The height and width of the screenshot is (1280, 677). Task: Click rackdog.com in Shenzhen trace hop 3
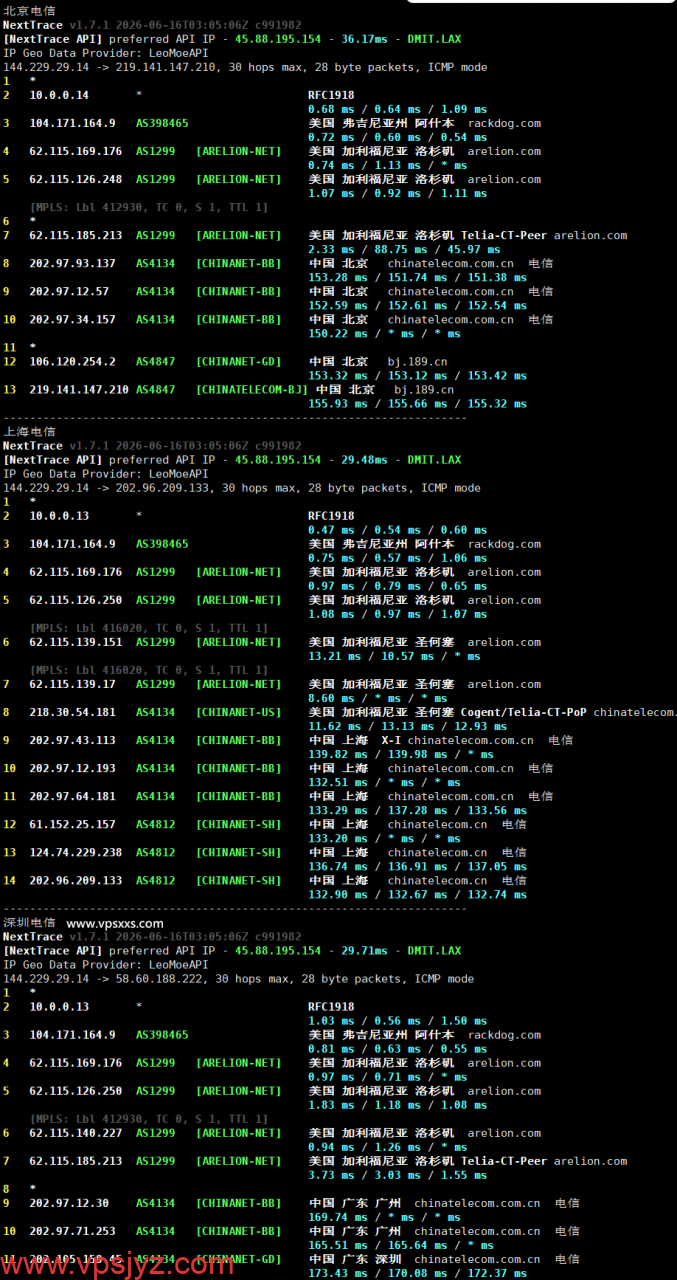click(x=504, y=1035)
